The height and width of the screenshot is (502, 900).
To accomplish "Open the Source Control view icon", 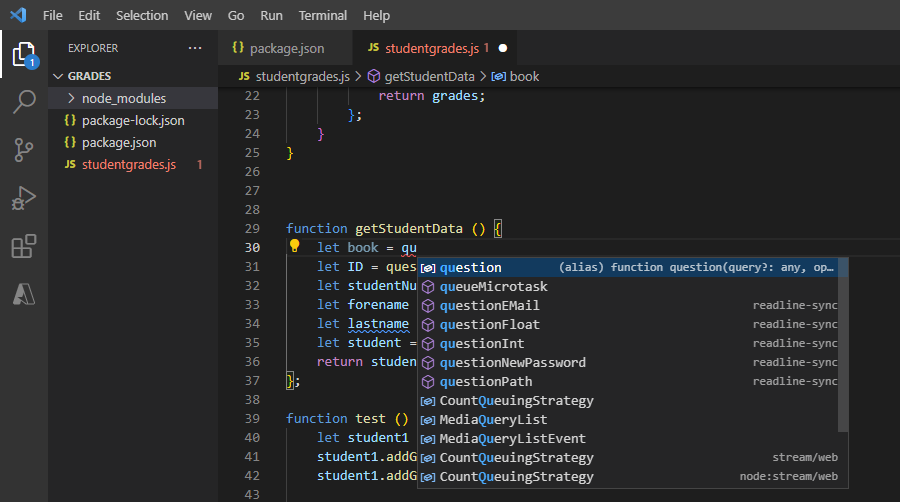I will pos(24,150).
